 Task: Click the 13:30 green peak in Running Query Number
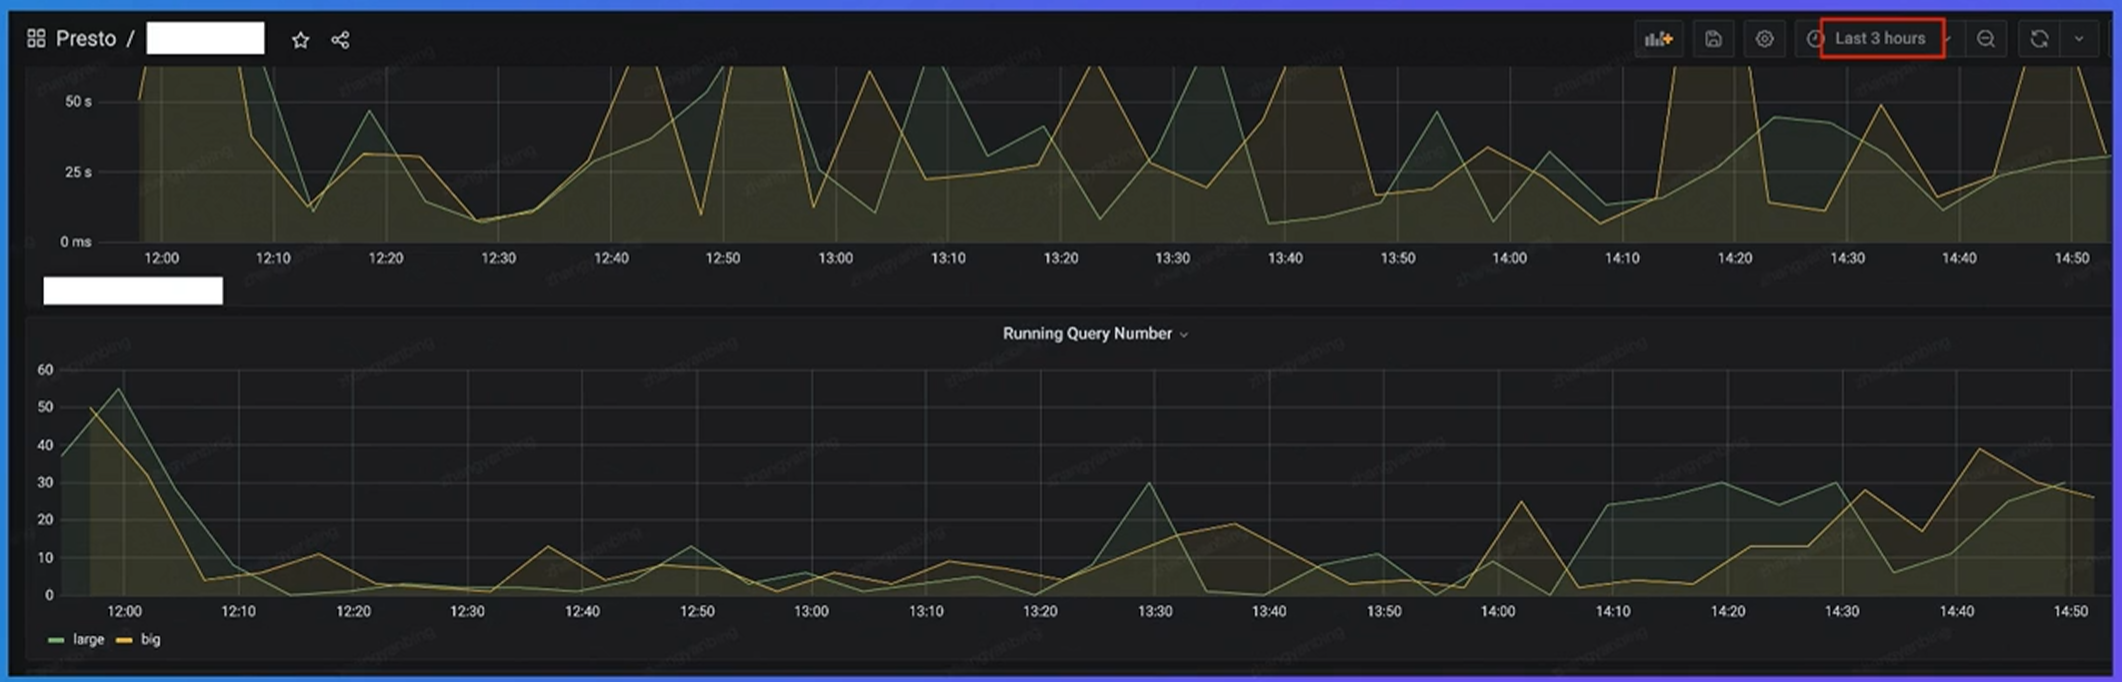[1149, 484]
